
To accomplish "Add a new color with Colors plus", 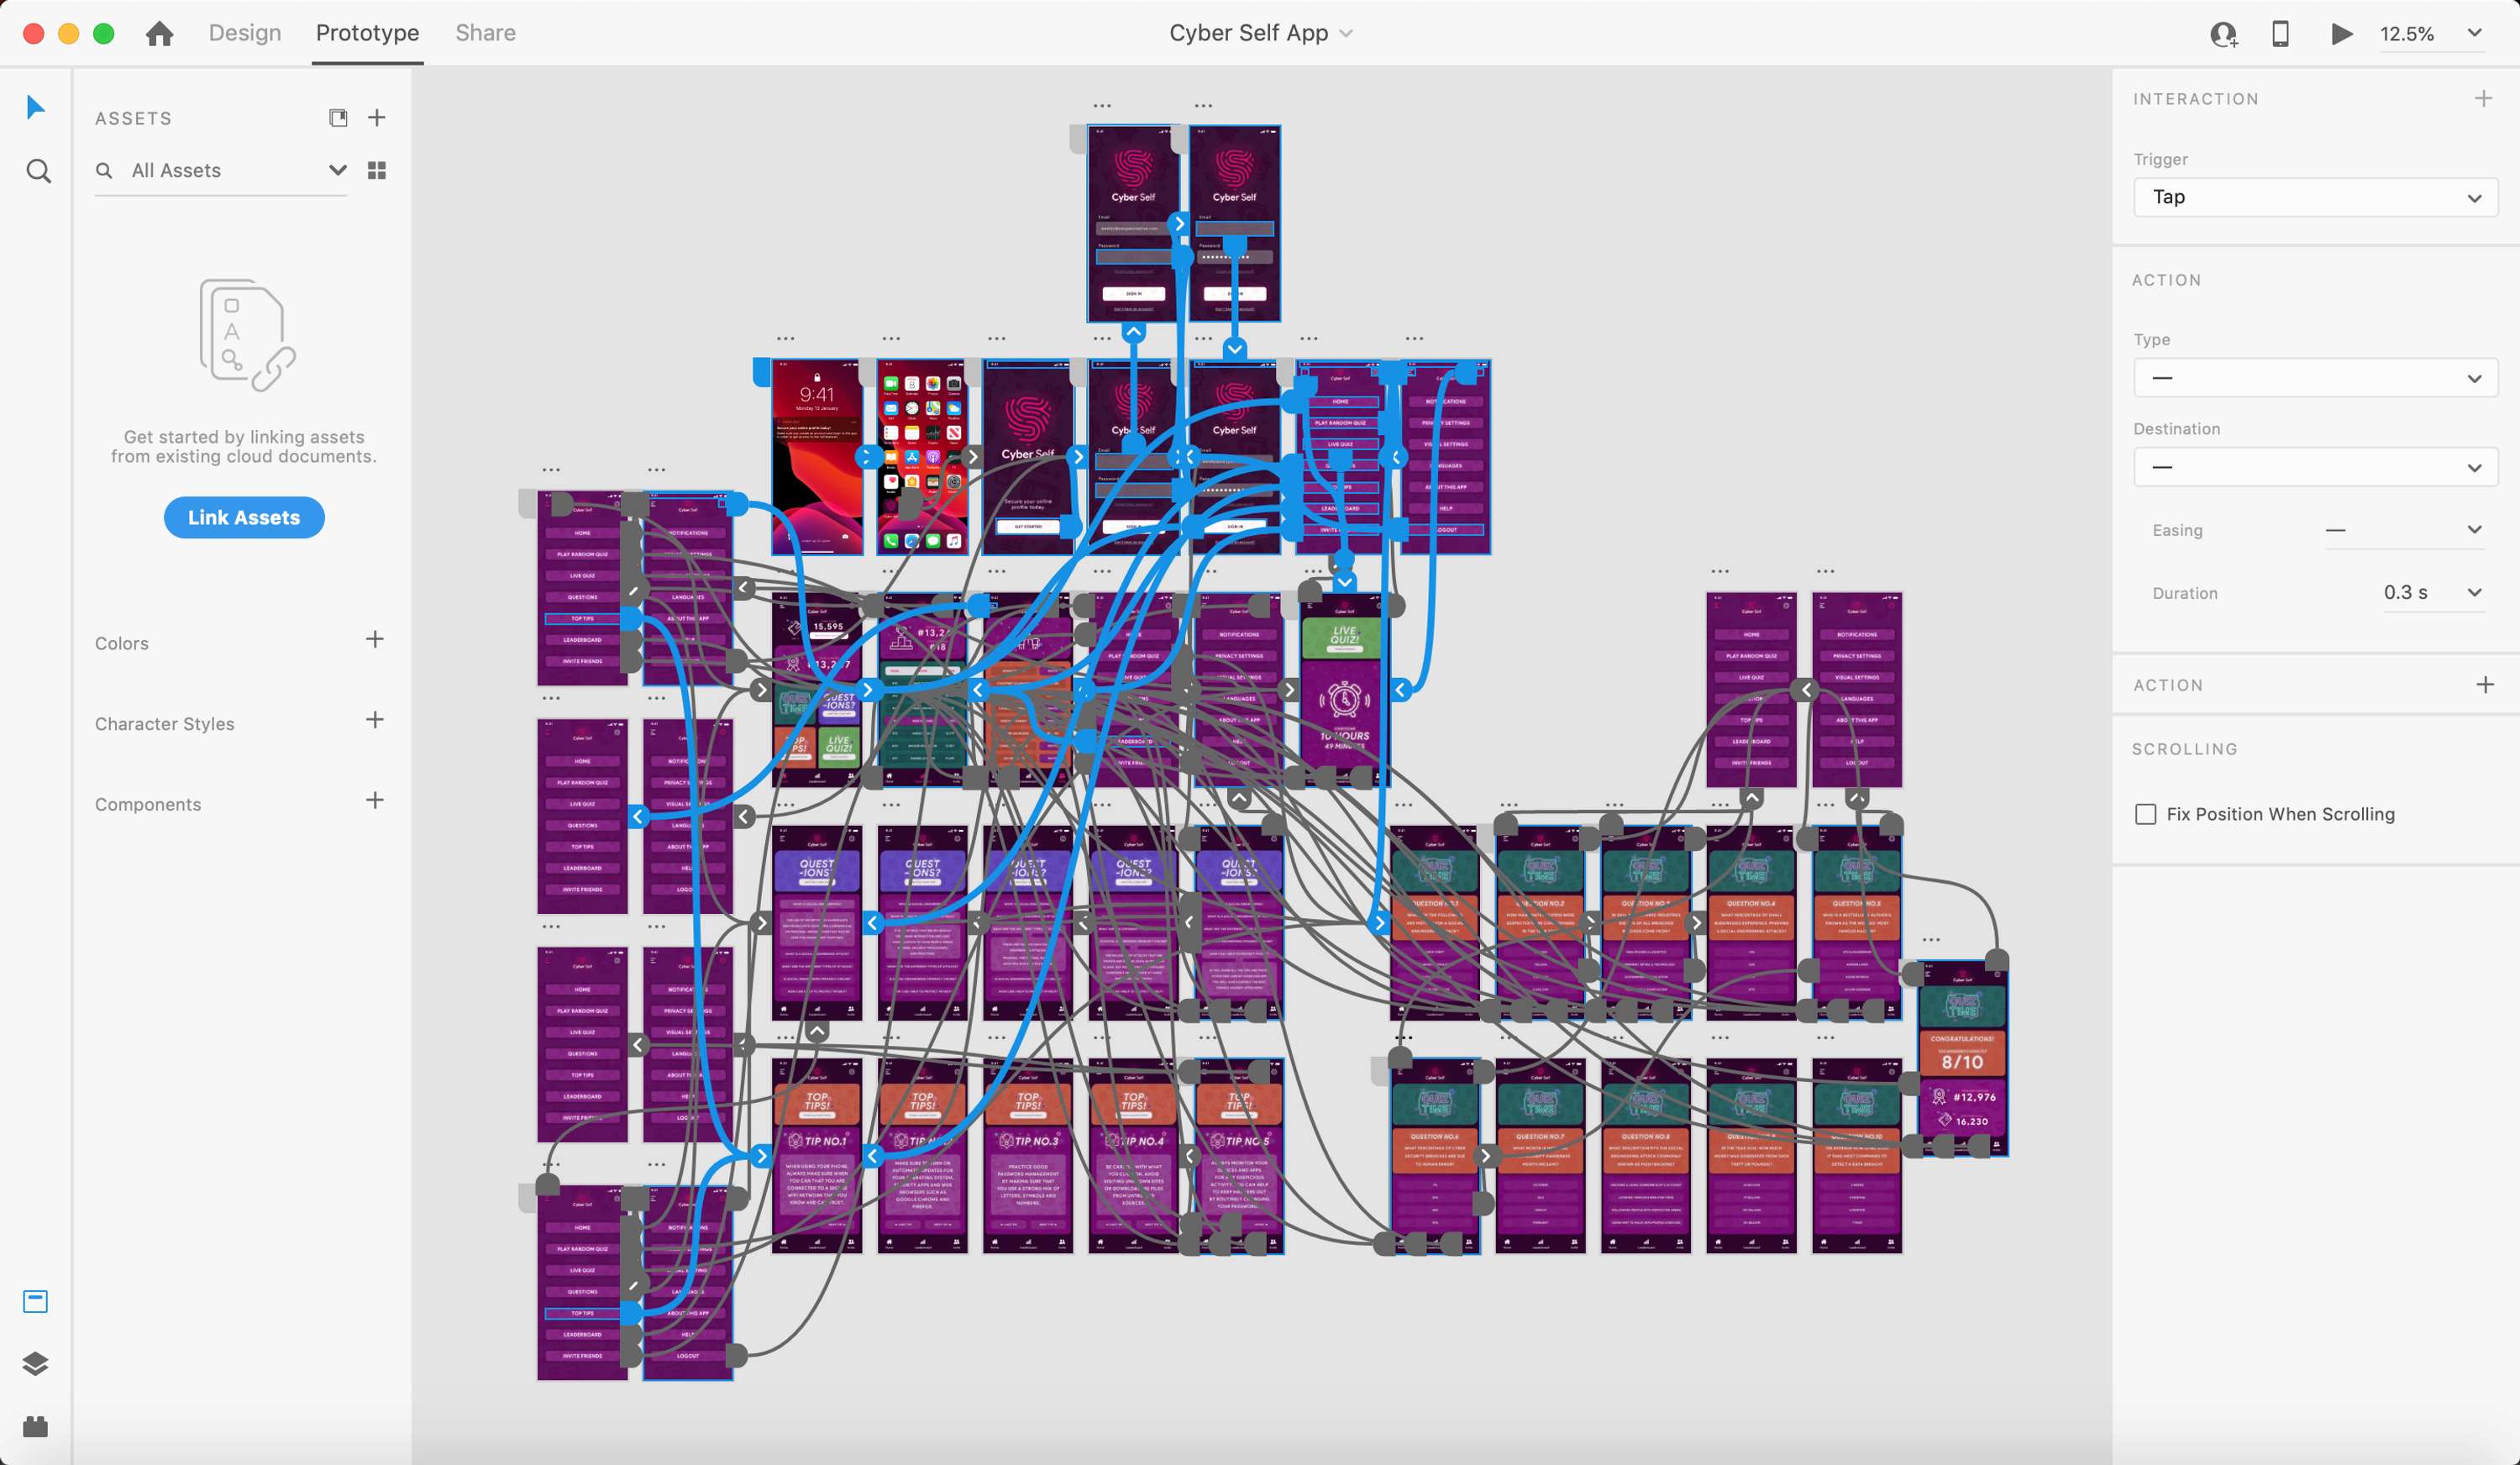I will [375, 639].
